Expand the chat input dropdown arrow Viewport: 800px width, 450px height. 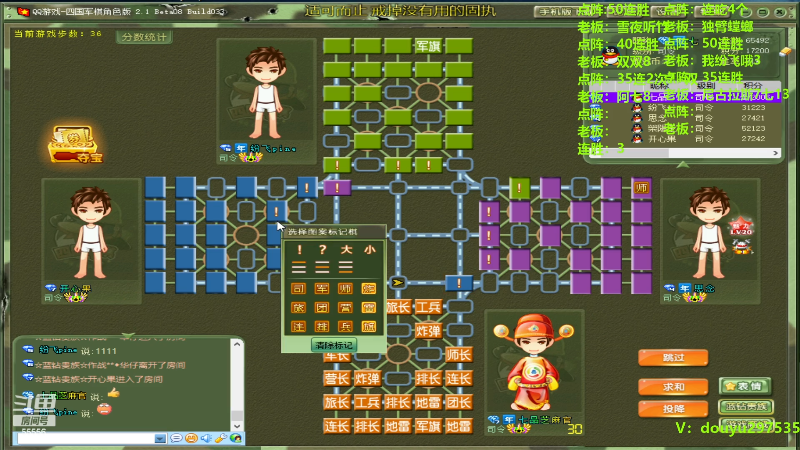point(160,439)
